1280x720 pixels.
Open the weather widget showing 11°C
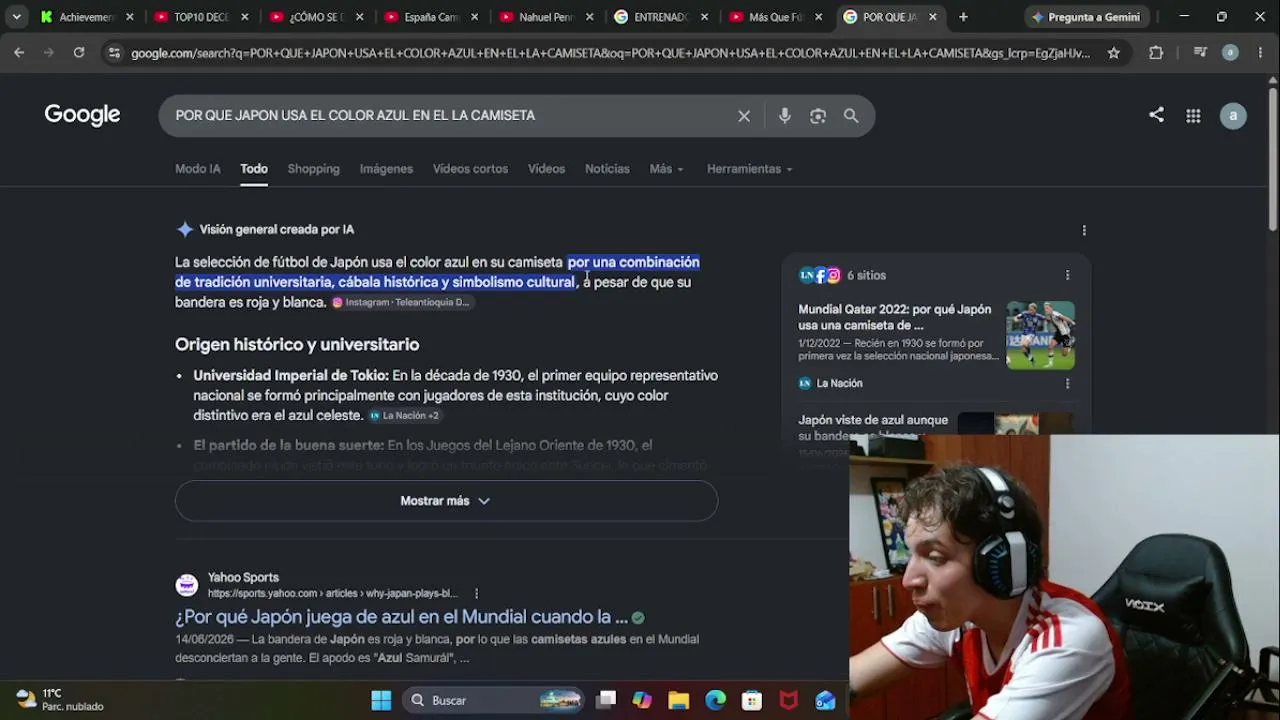(x=60, y=700)
